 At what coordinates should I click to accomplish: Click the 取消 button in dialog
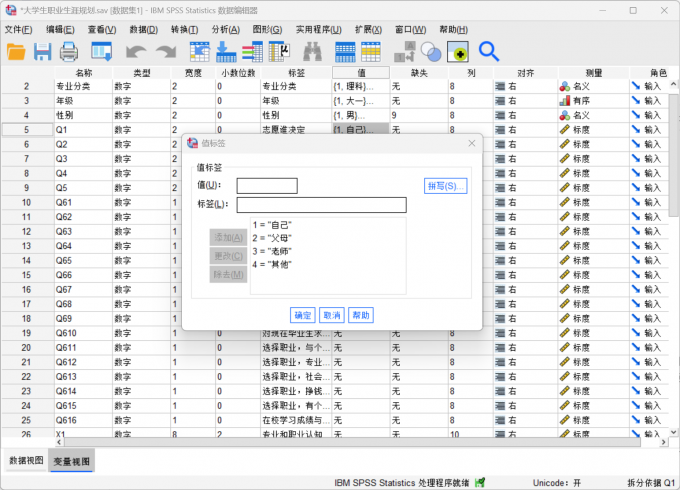pyautogui.click(x=332, y=315)
